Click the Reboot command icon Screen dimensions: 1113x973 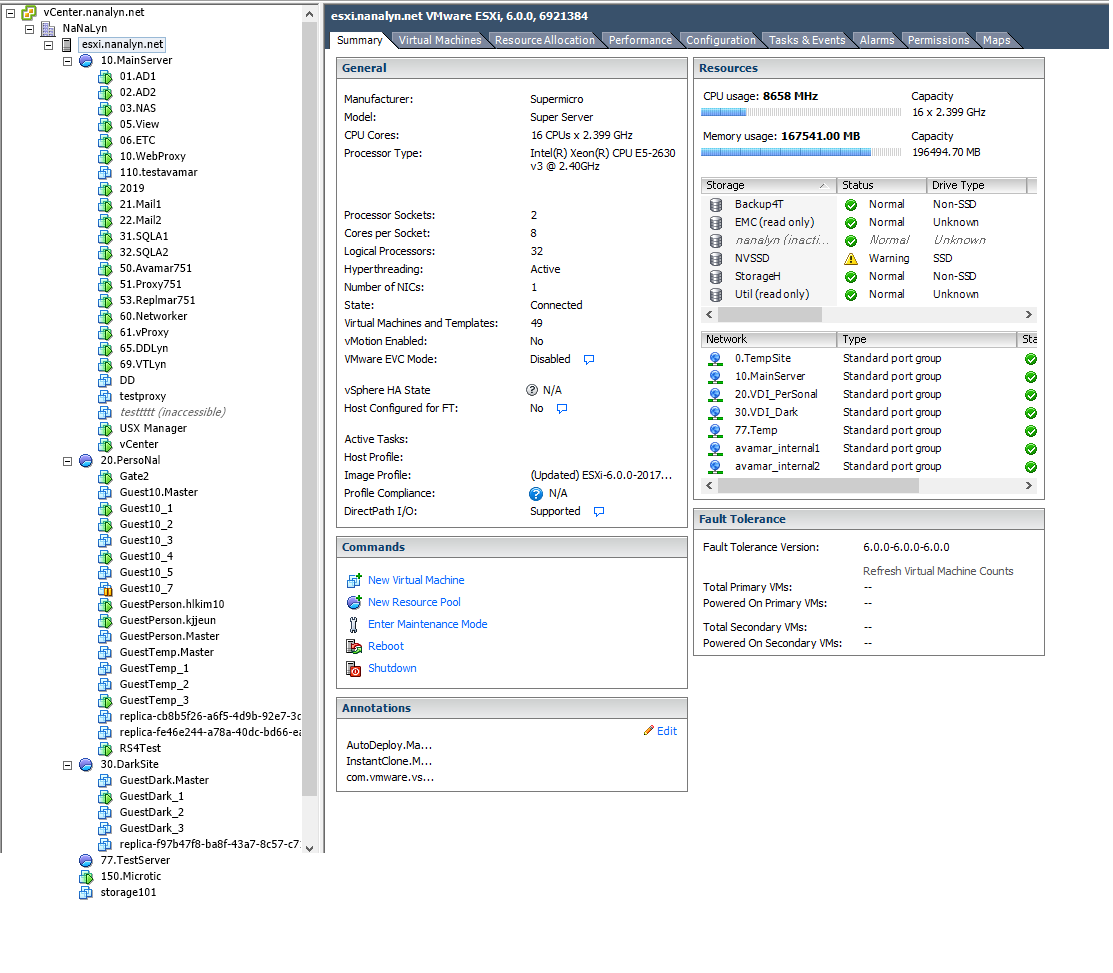point(353,647)
